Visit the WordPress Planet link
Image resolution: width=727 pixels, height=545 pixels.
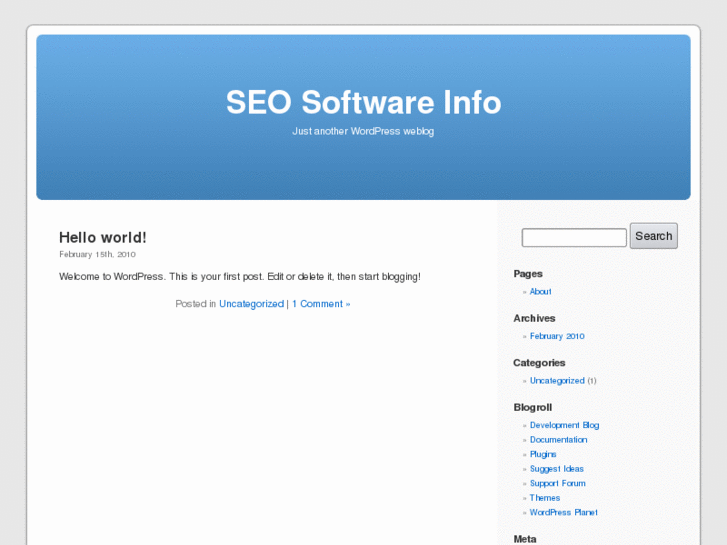click(563, 512)
